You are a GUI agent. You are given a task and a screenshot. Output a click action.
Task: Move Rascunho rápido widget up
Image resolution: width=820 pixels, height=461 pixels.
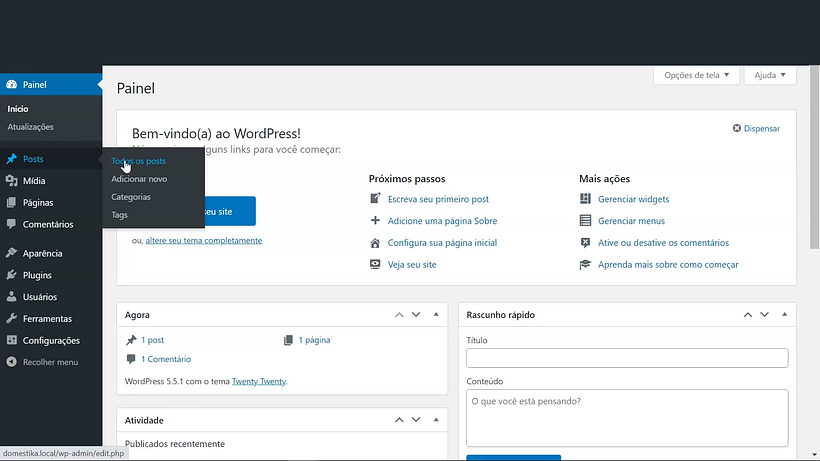748,315
